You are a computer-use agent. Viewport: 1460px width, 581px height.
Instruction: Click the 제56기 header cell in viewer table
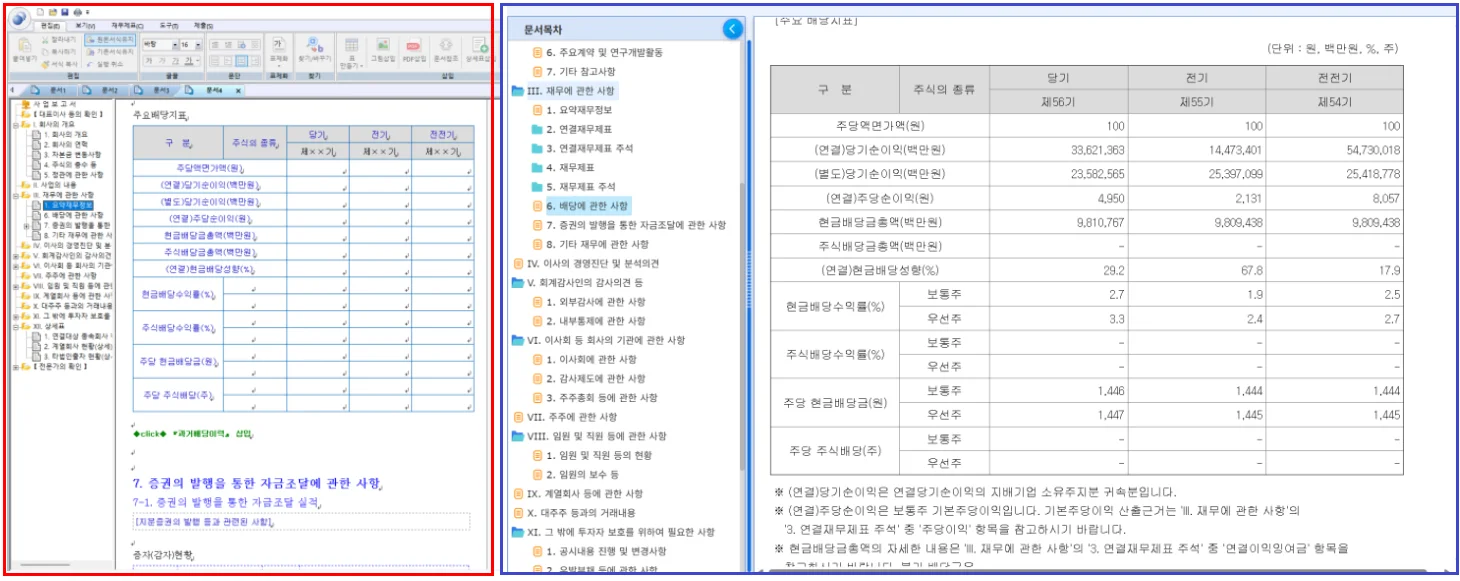click(x=1058, y=101)
